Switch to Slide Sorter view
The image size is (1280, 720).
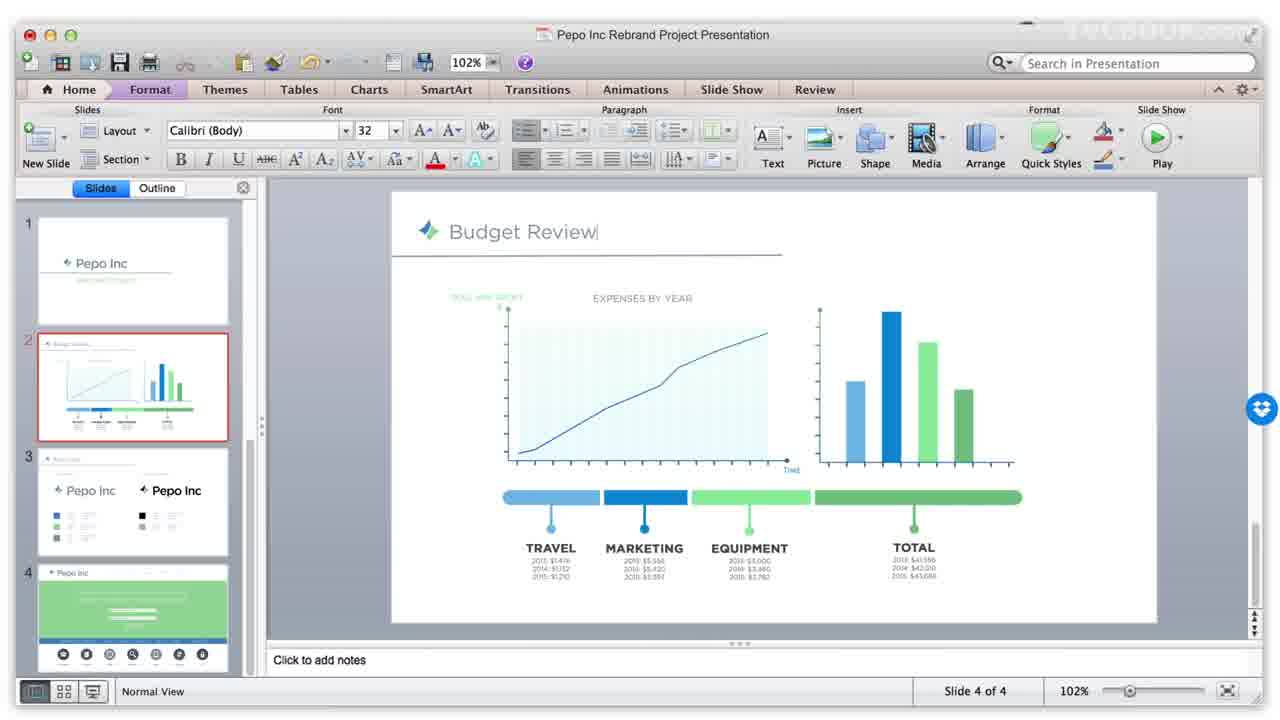click(64, 691)
